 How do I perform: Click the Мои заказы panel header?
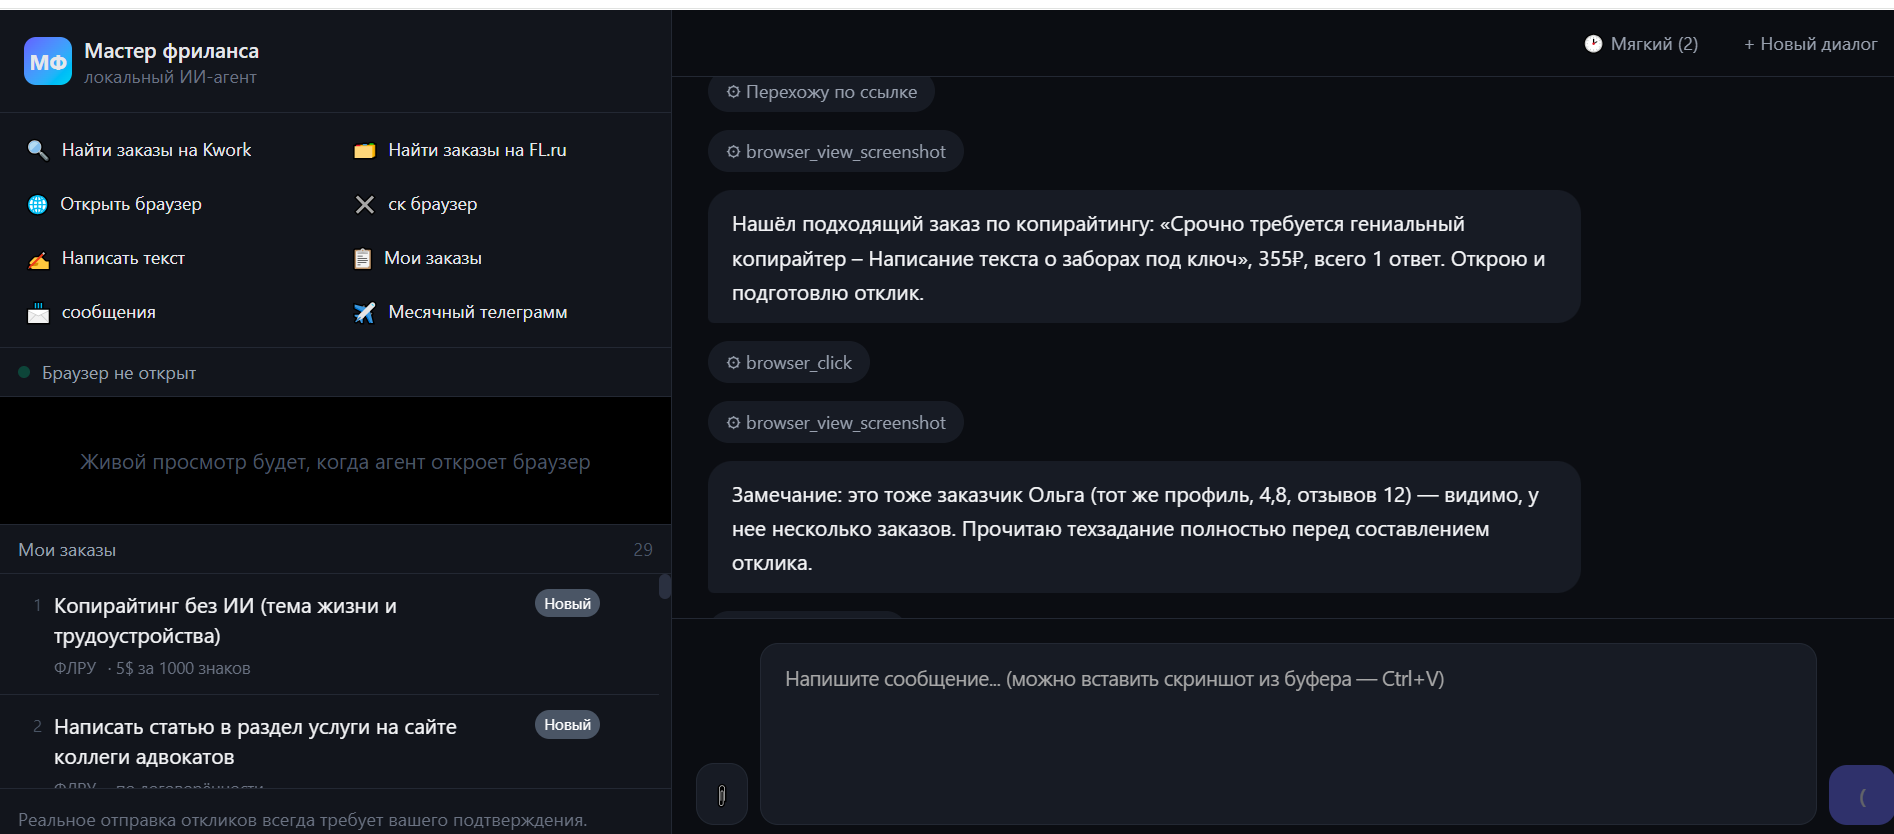click(335, 550)
